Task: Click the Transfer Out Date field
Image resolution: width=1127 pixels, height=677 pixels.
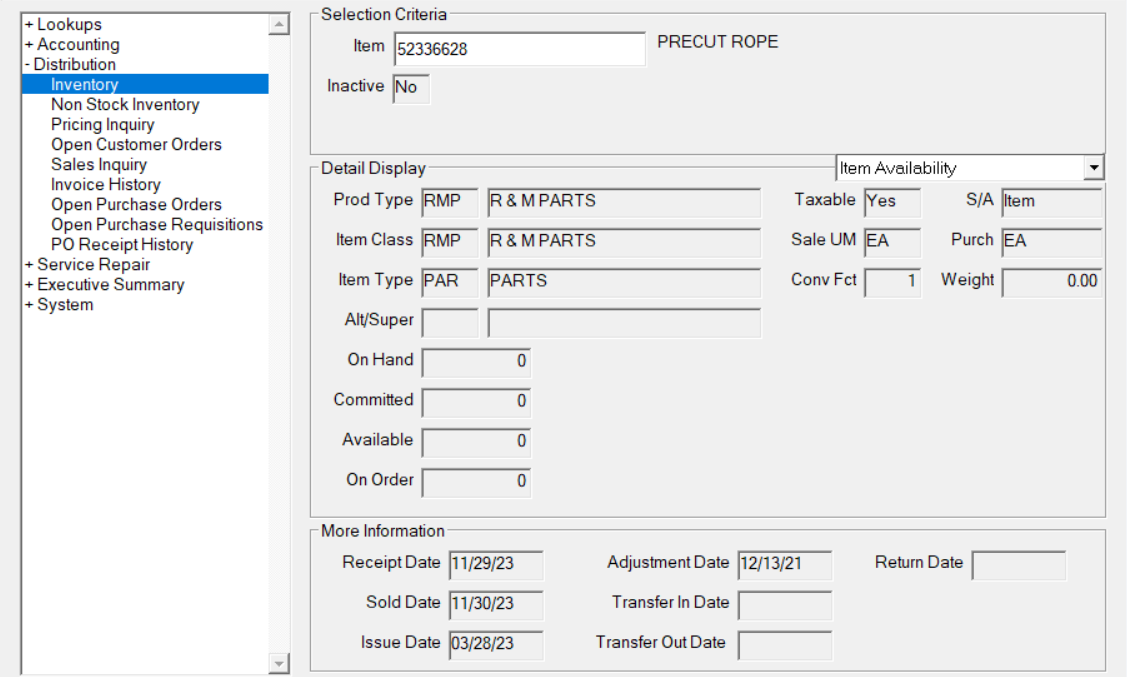Action: pyautogui.click(x=785, y=645)
